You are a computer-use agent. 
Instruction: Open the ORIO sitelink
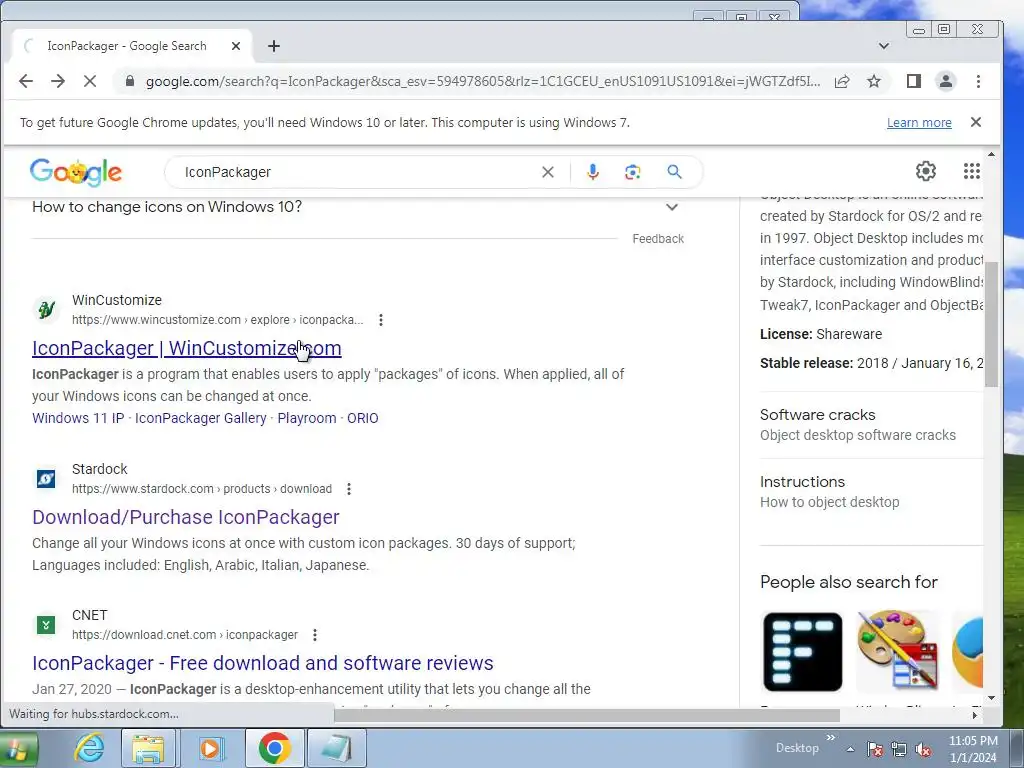tap(362, 418)
